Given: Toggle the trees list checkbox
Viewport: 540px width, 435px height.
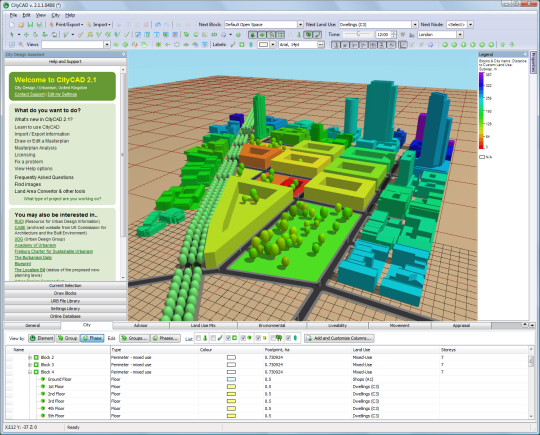Looking at the screenshot, I should [273, 338].
